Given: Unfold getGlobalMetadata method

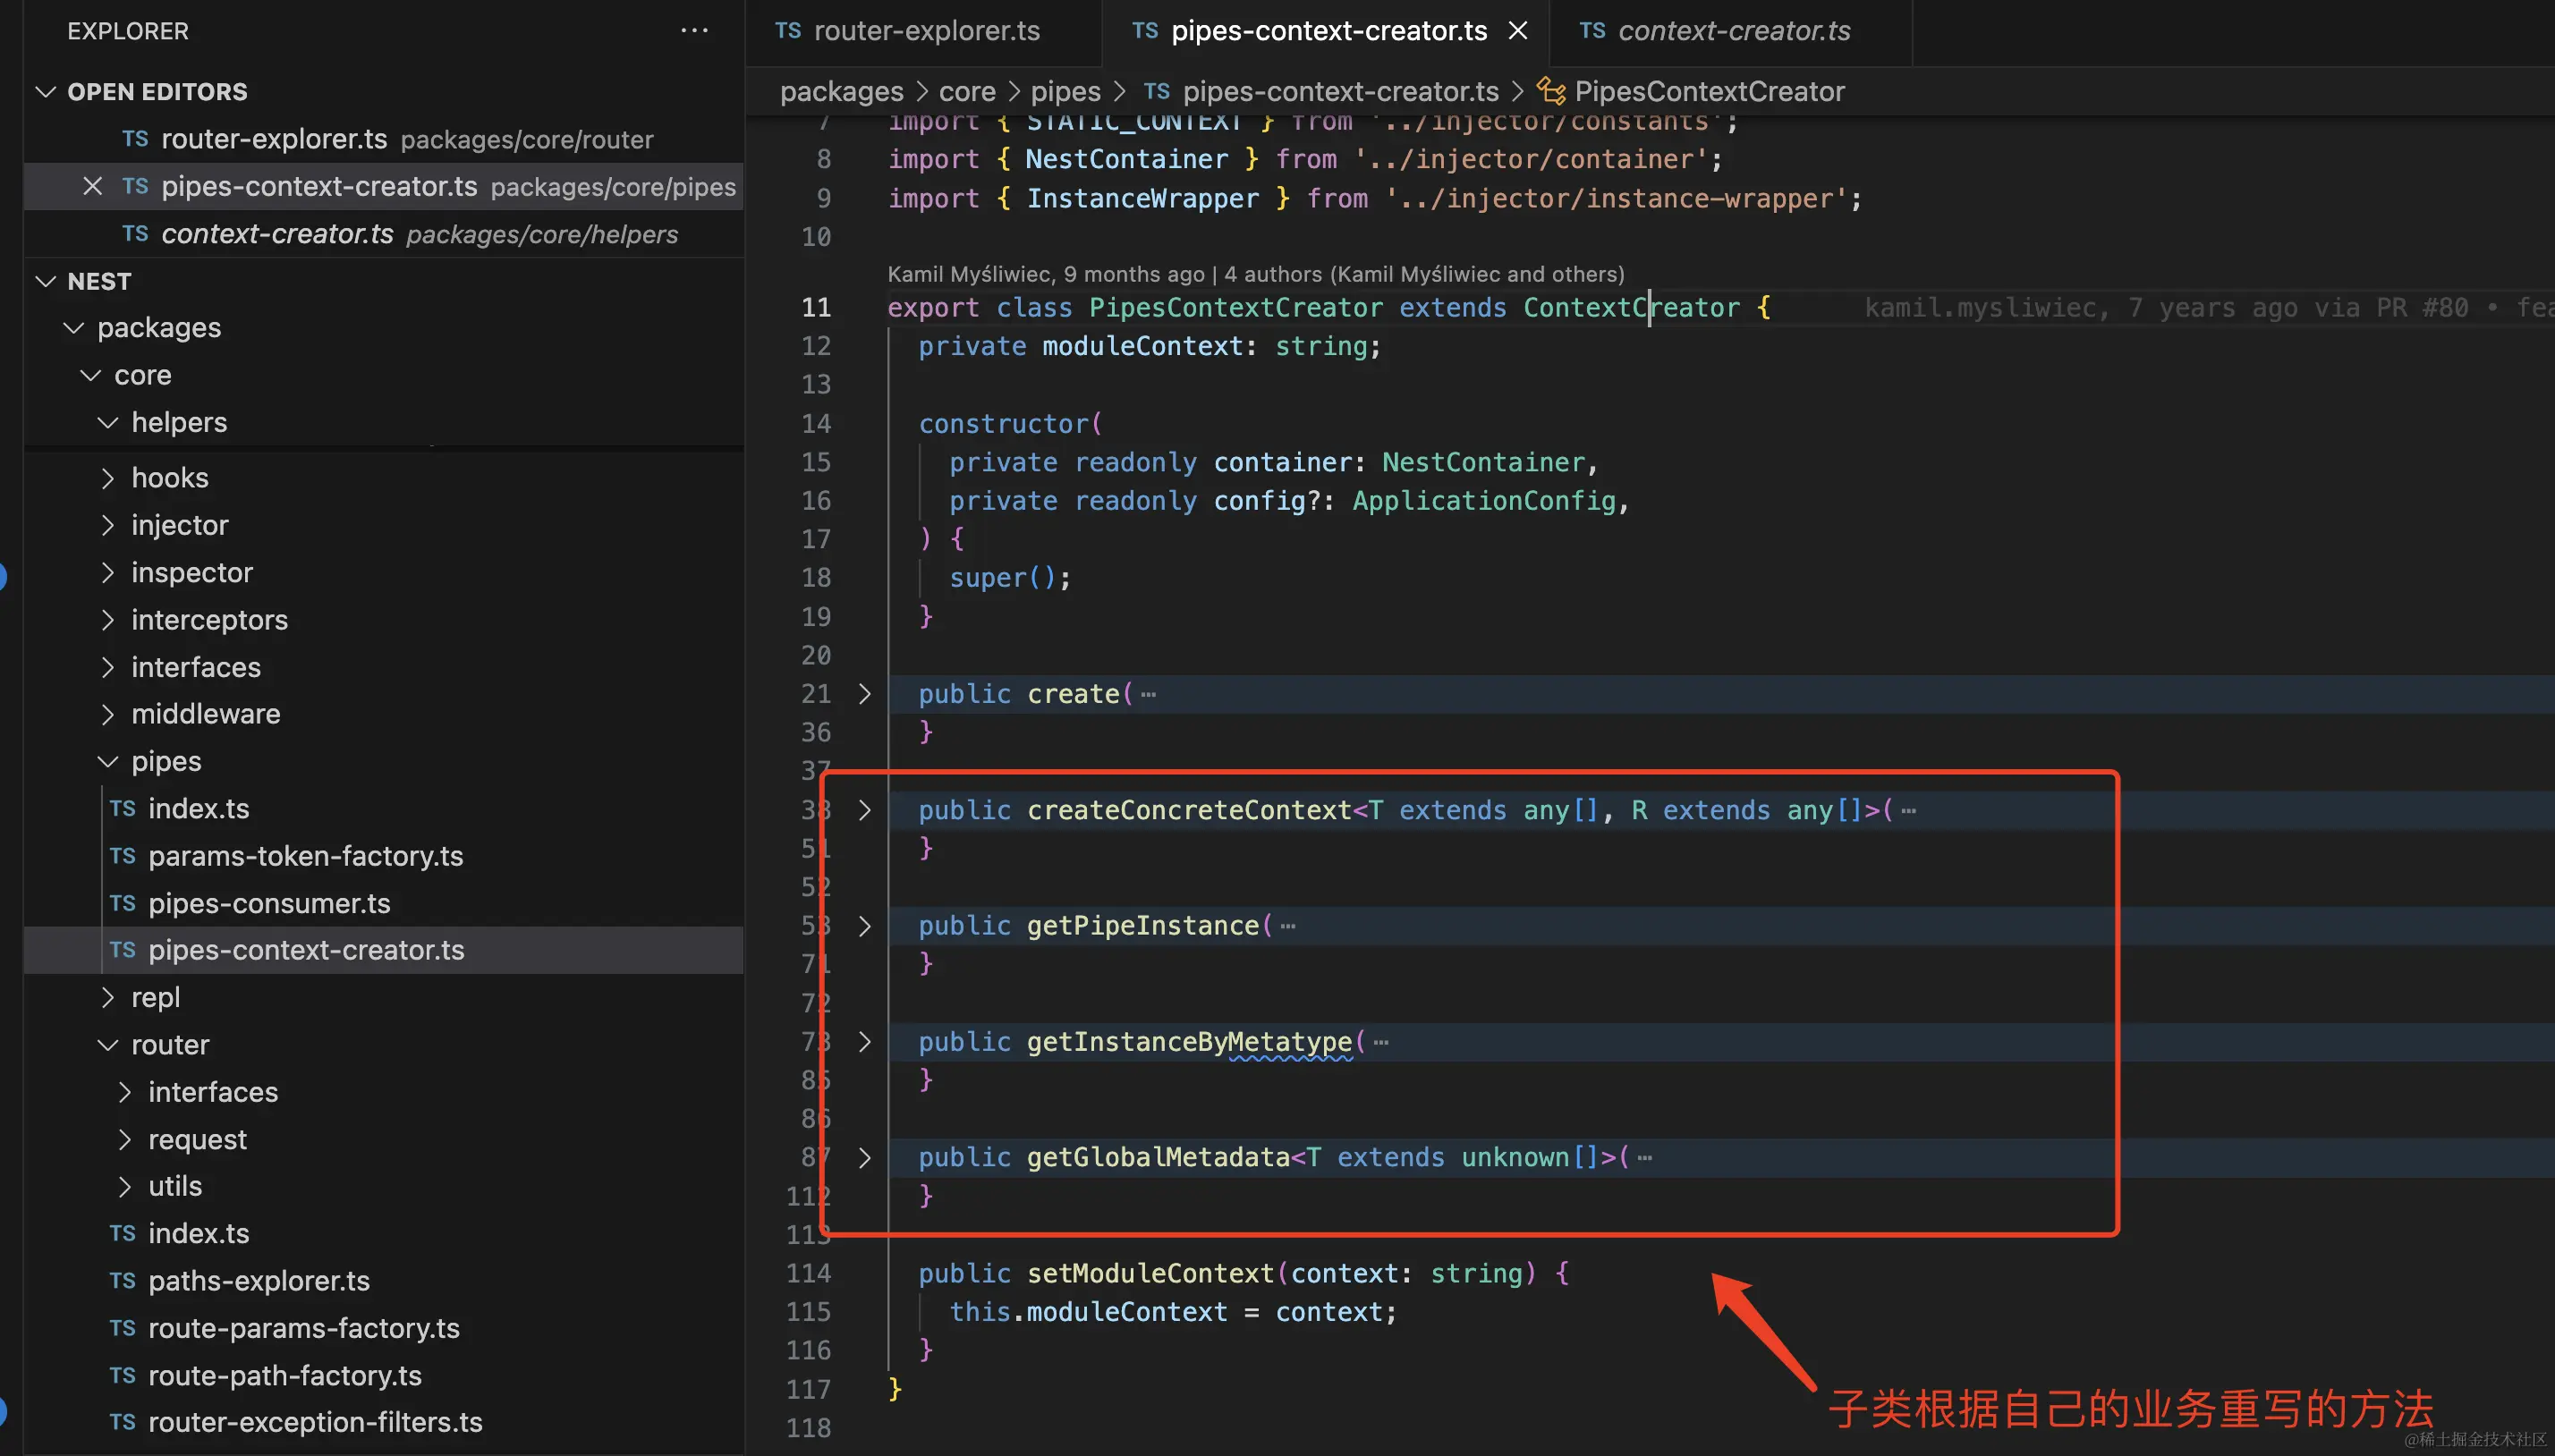Looking at the screenshot, I should coord(865,1158).
